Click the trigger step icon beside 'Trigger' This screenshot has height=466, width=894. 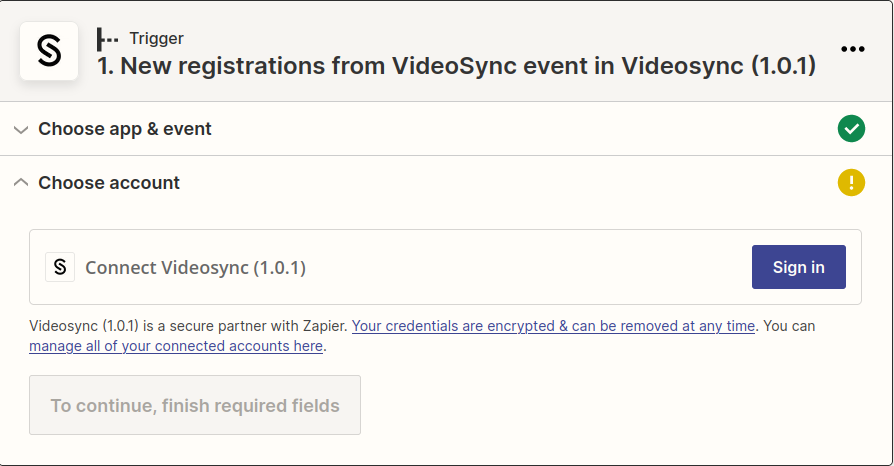pos(107,39)
